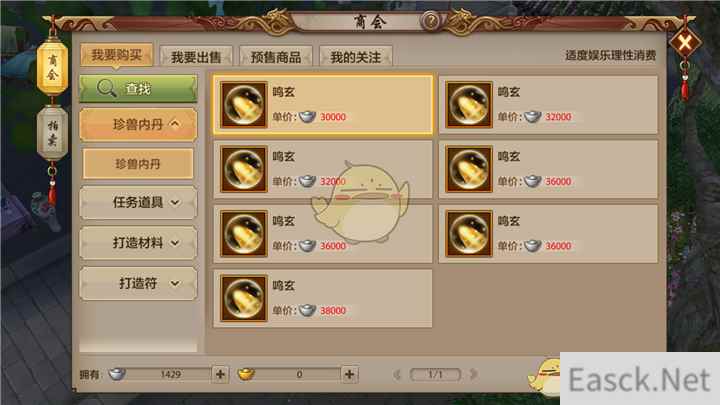Expand the 打造材料 category
Screen dimensions: 720x405
(x=138, y=242)
